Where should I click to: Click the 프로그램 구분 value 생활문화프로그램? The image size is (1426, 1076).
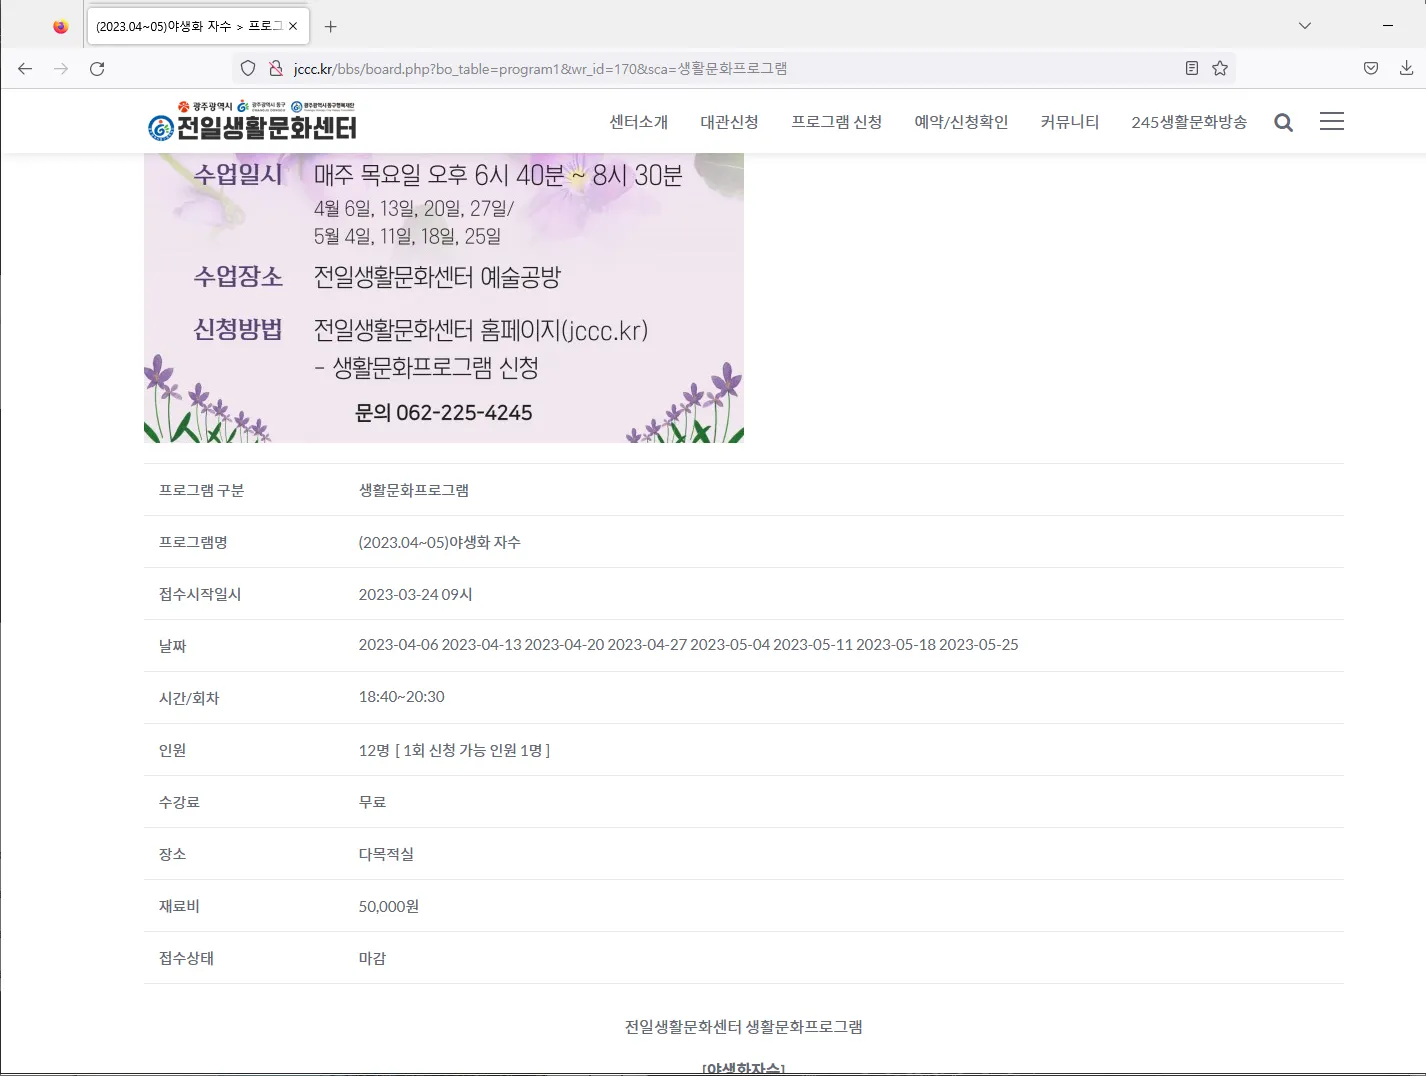[414, 490]
